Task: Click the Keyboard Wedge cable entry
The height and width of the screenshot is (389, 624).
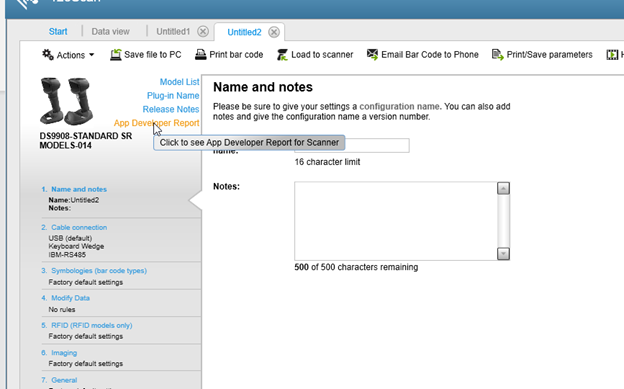Action: click(x=76, y=246)
